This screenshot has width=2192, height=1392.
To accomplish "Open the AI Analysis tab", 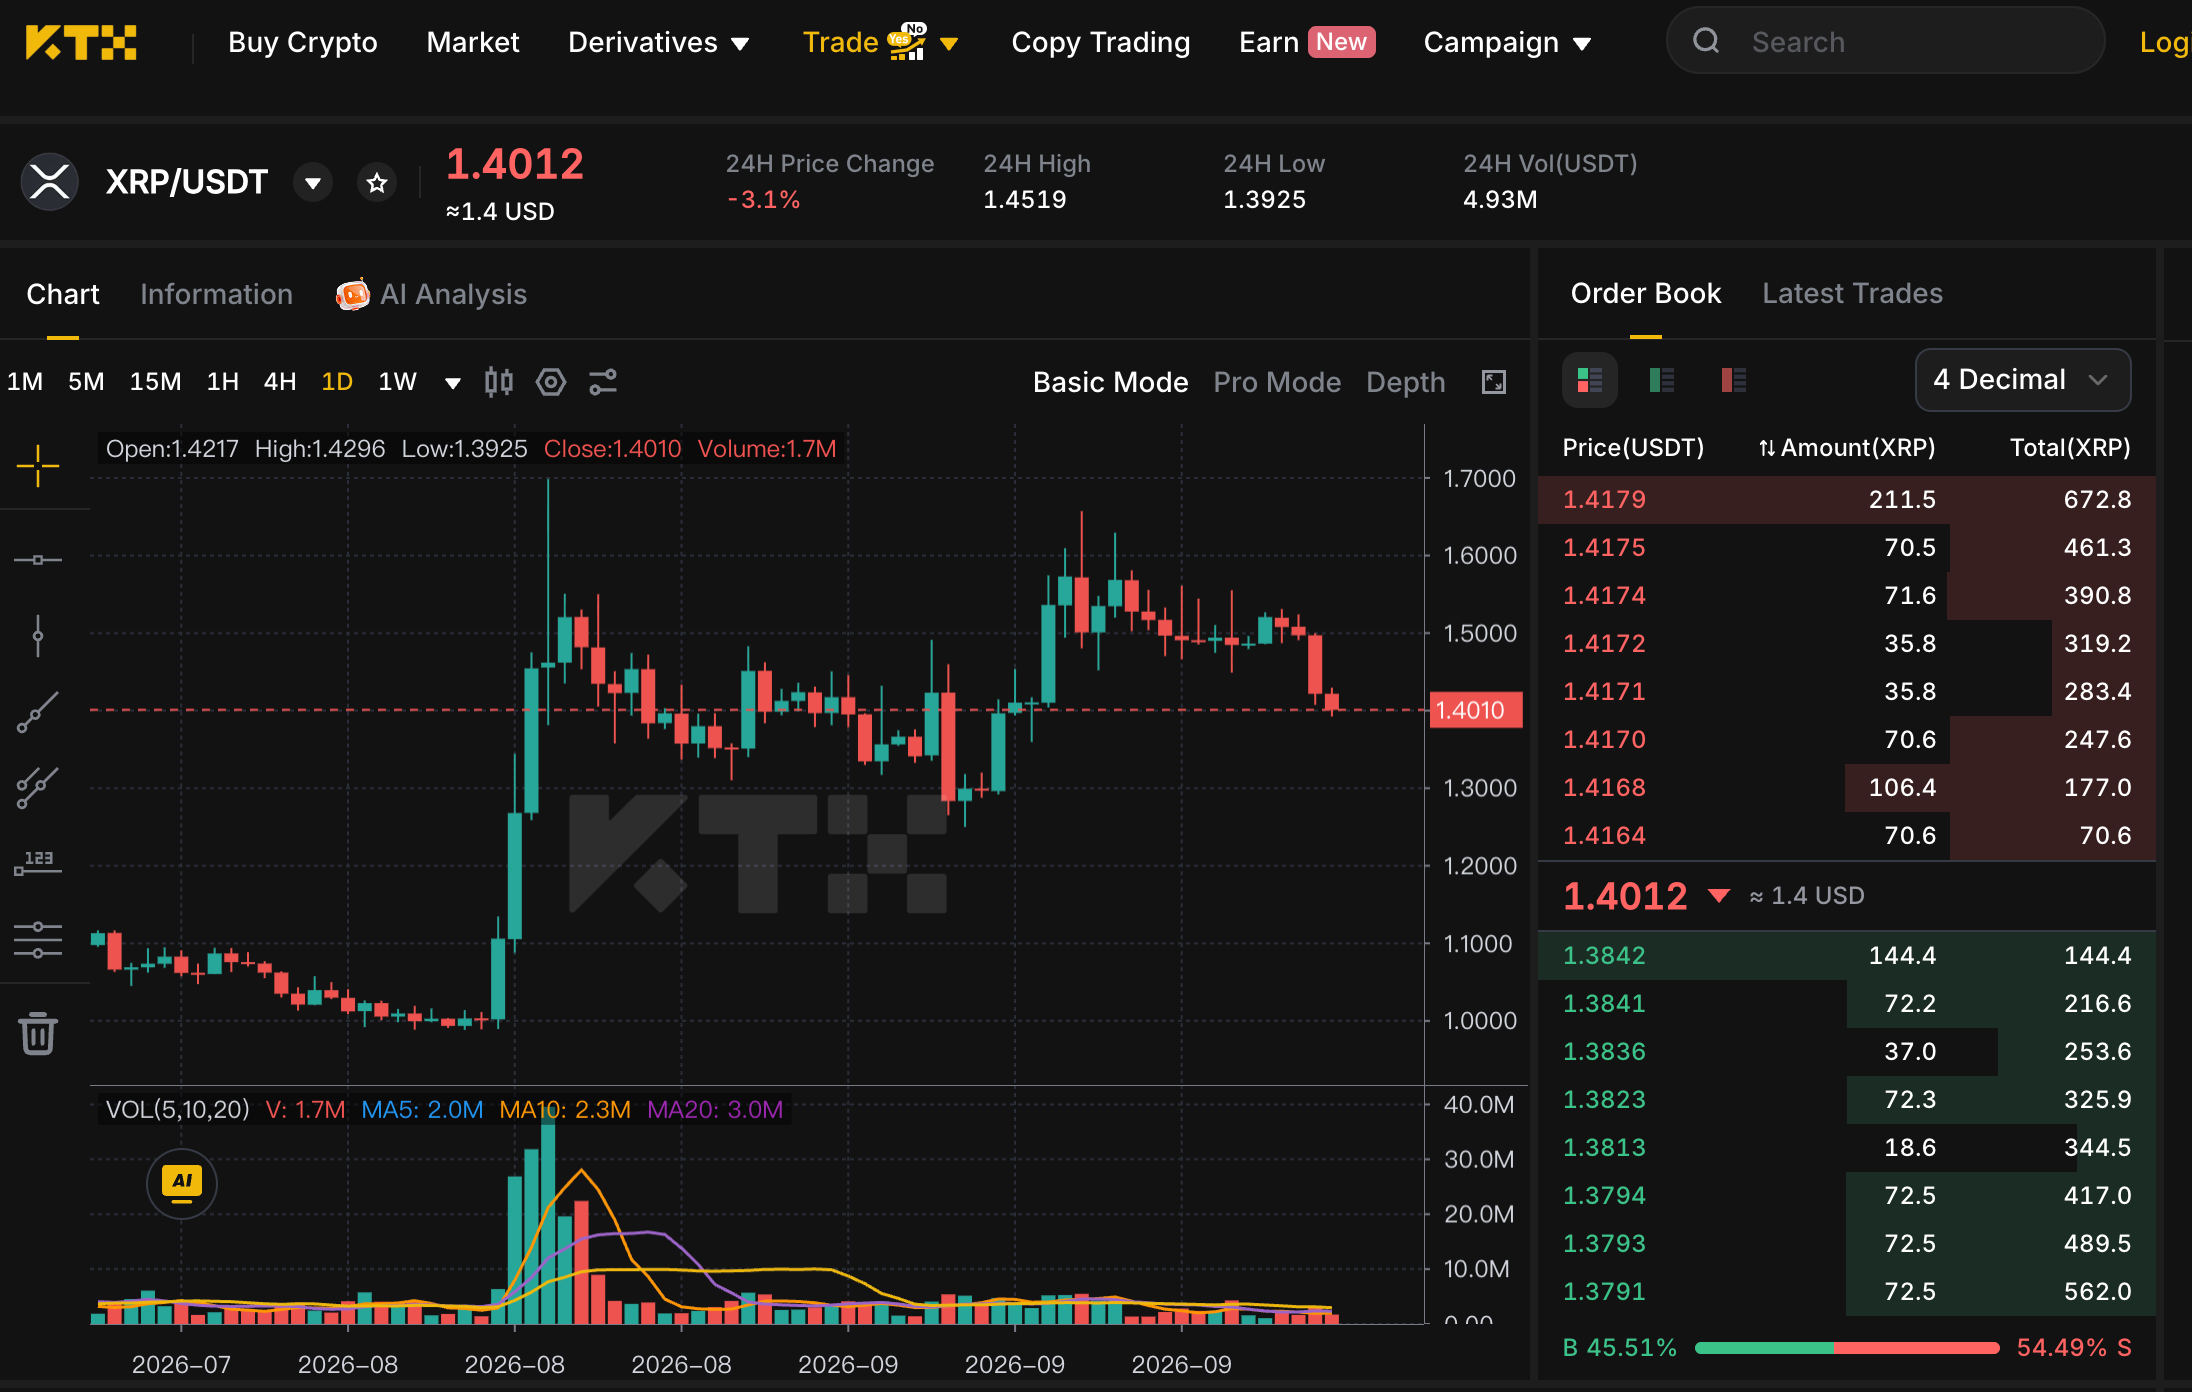I will (431, 294).
